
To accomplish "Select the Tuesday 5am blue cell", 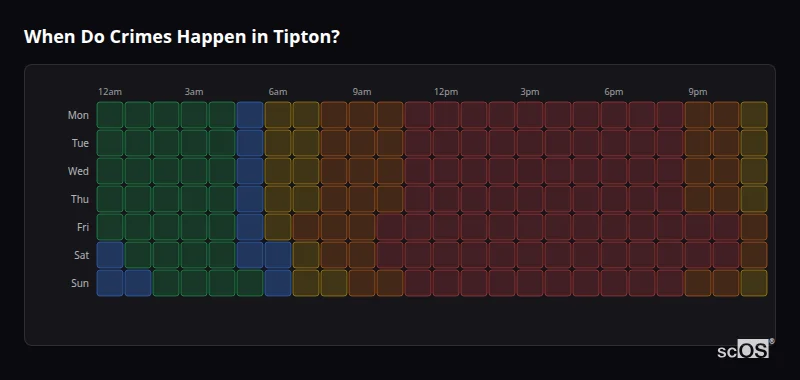I will click(x=250, y=143).
